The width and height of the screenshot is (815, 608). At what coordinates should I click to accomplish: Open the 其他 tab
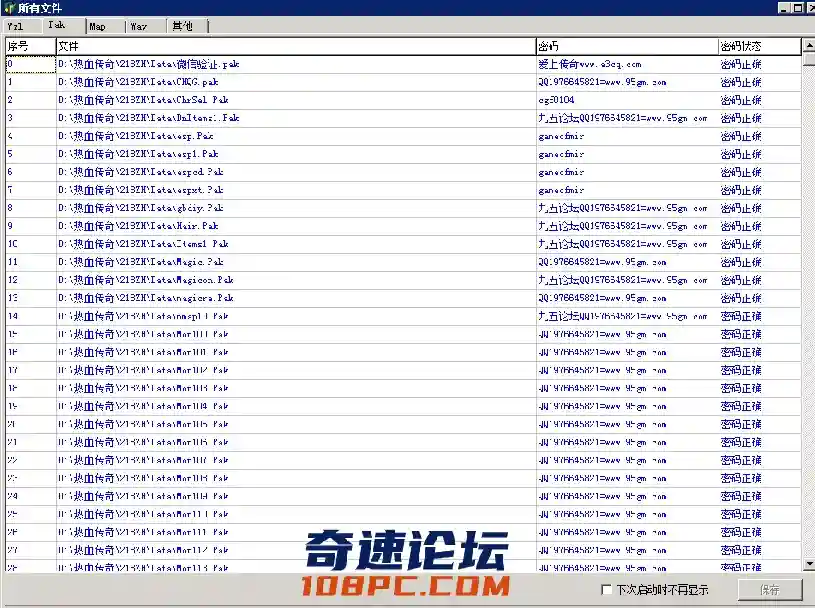pyautogui.click(x=187, y=27)
